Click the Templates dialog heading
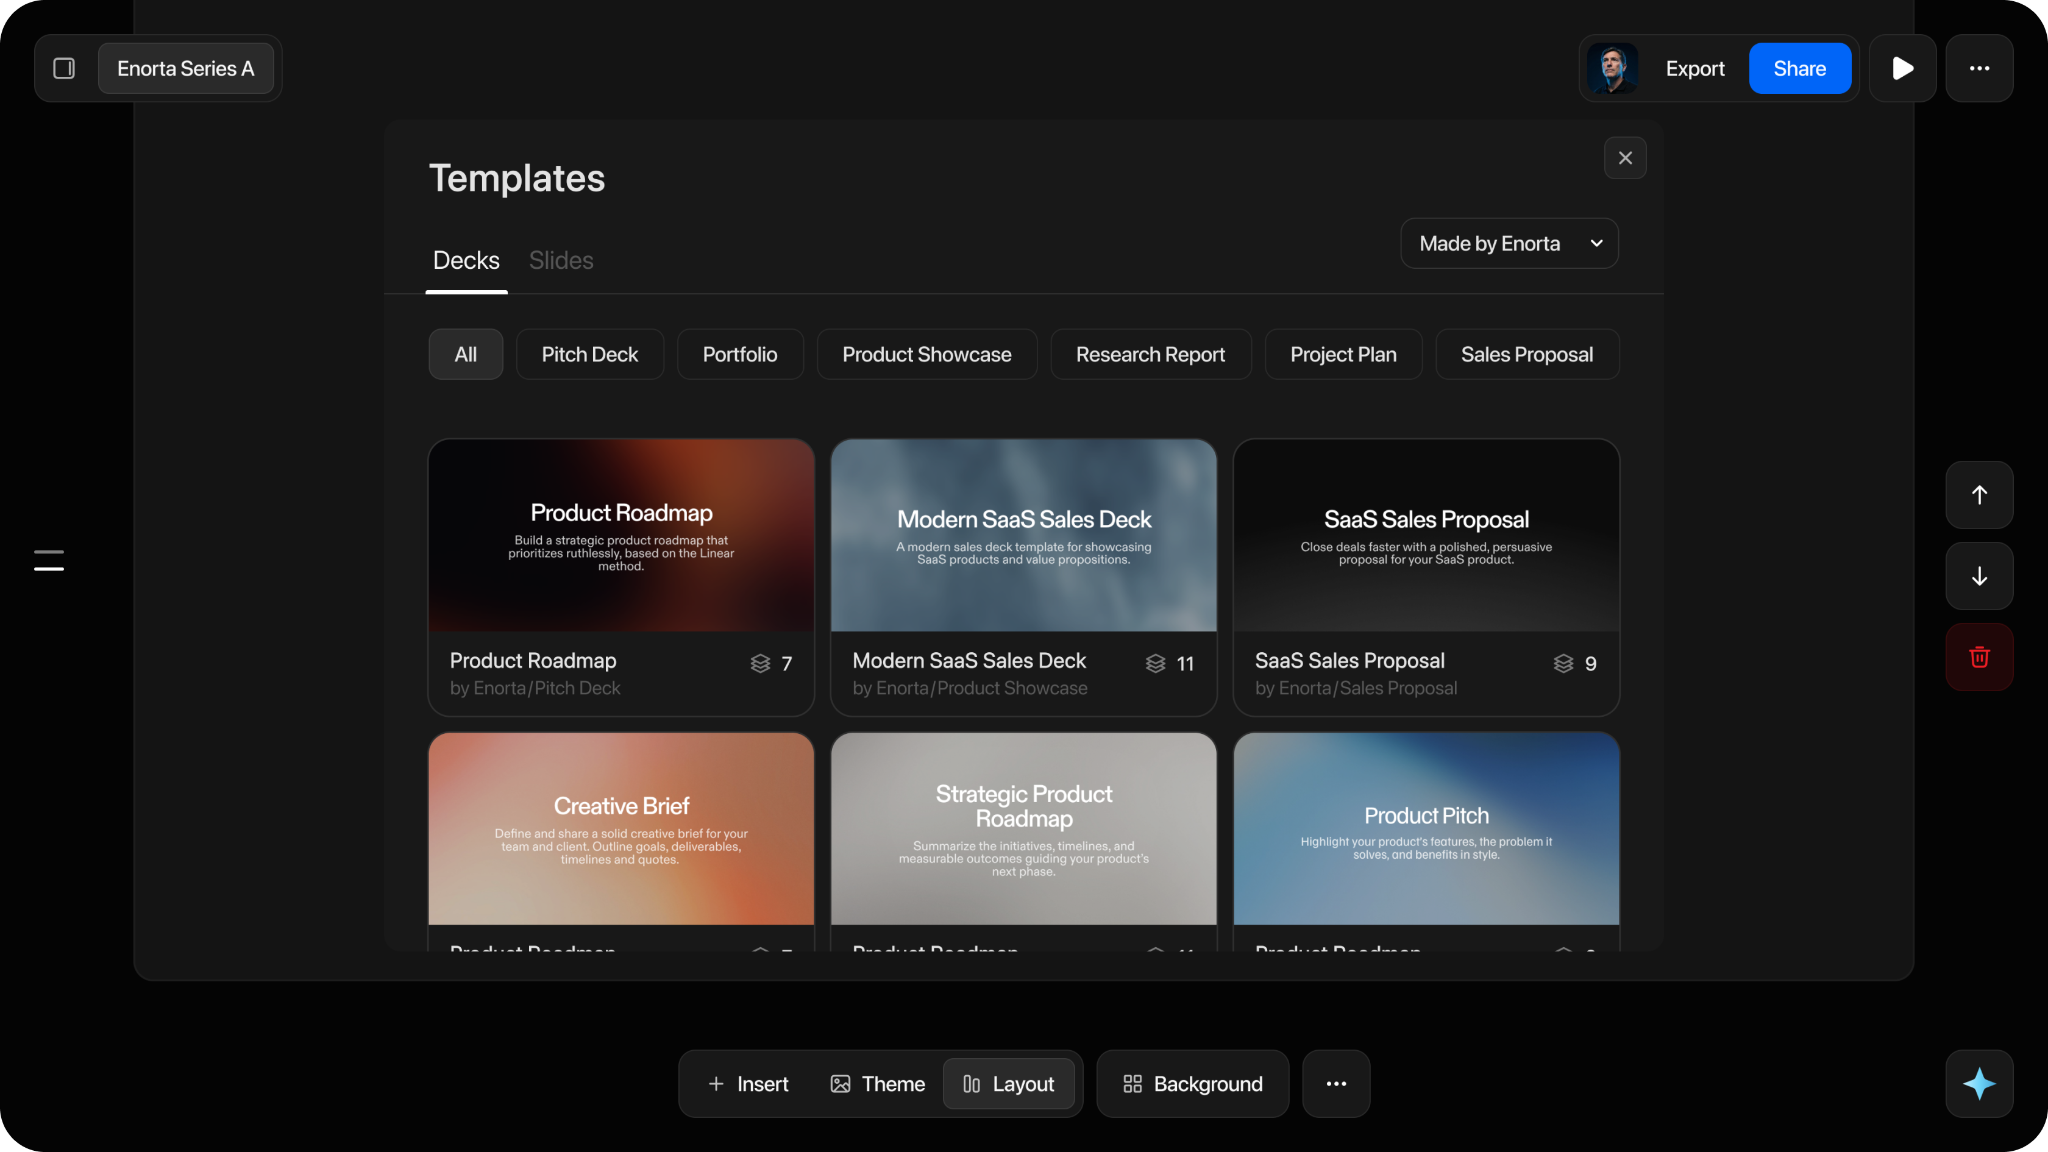Viewport: 2048px width, 1152px height. click(517, 178)
